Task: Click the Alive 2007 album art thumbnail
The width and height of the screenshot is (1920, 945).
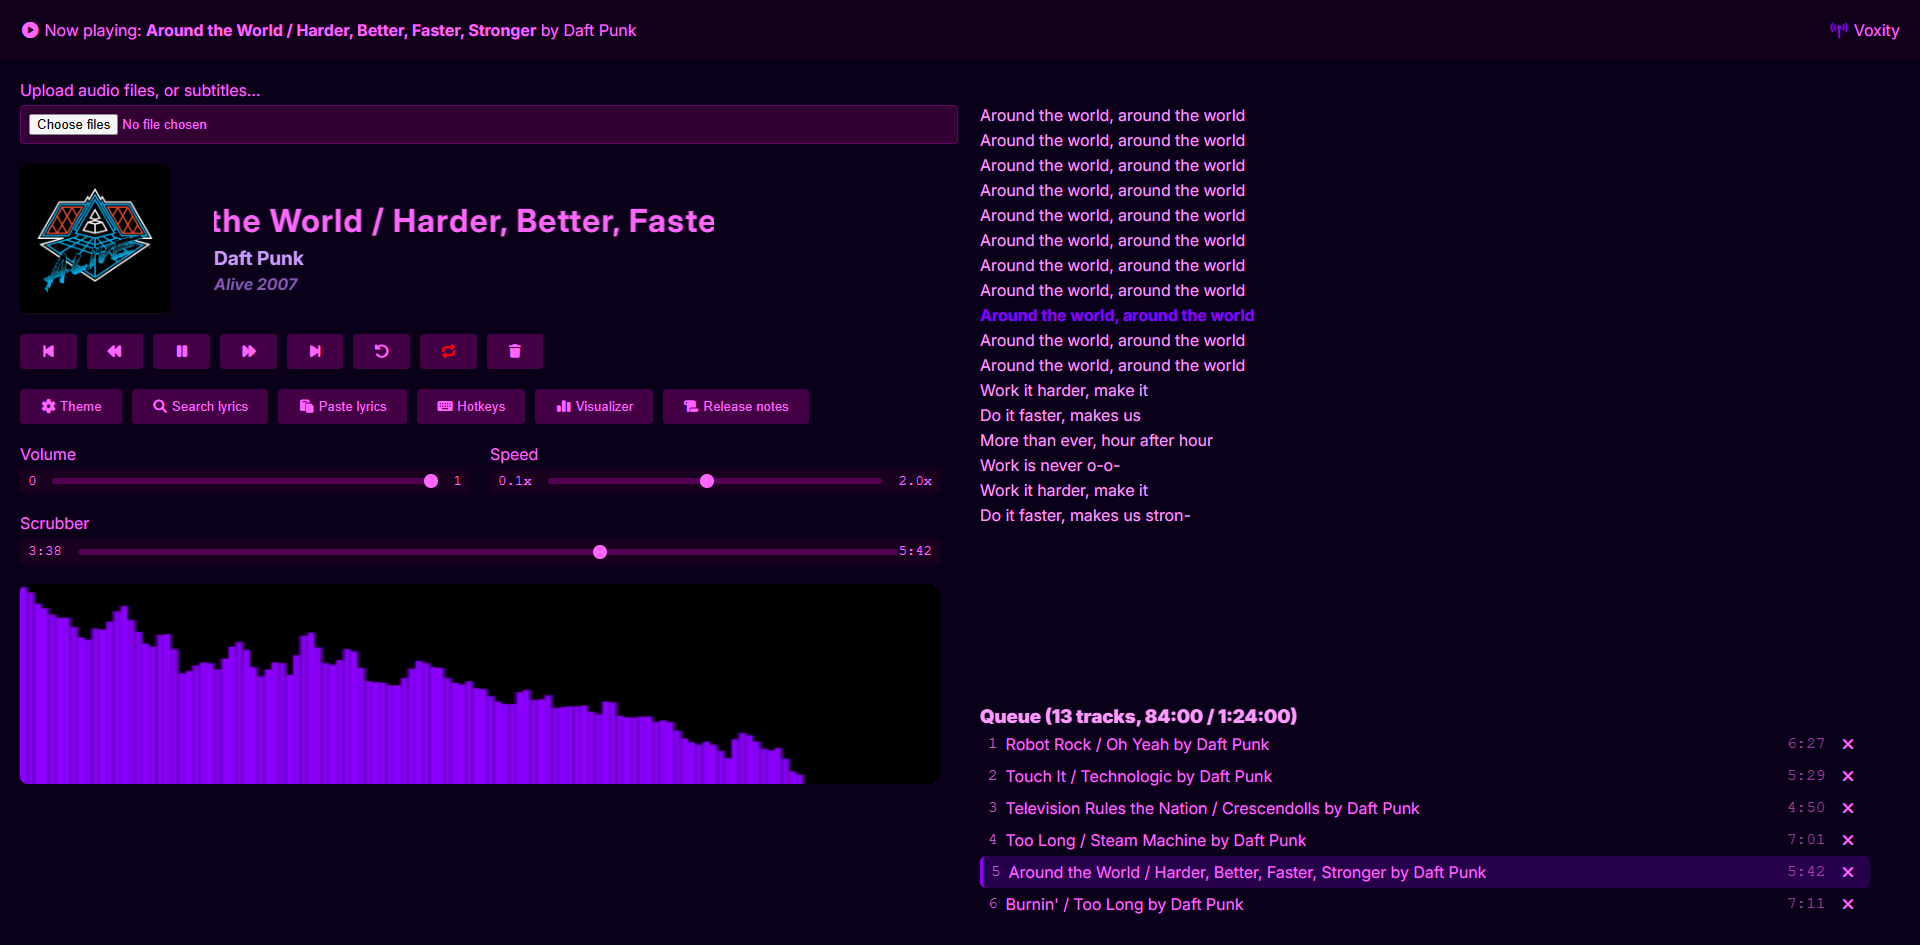Action: (95, 239)
